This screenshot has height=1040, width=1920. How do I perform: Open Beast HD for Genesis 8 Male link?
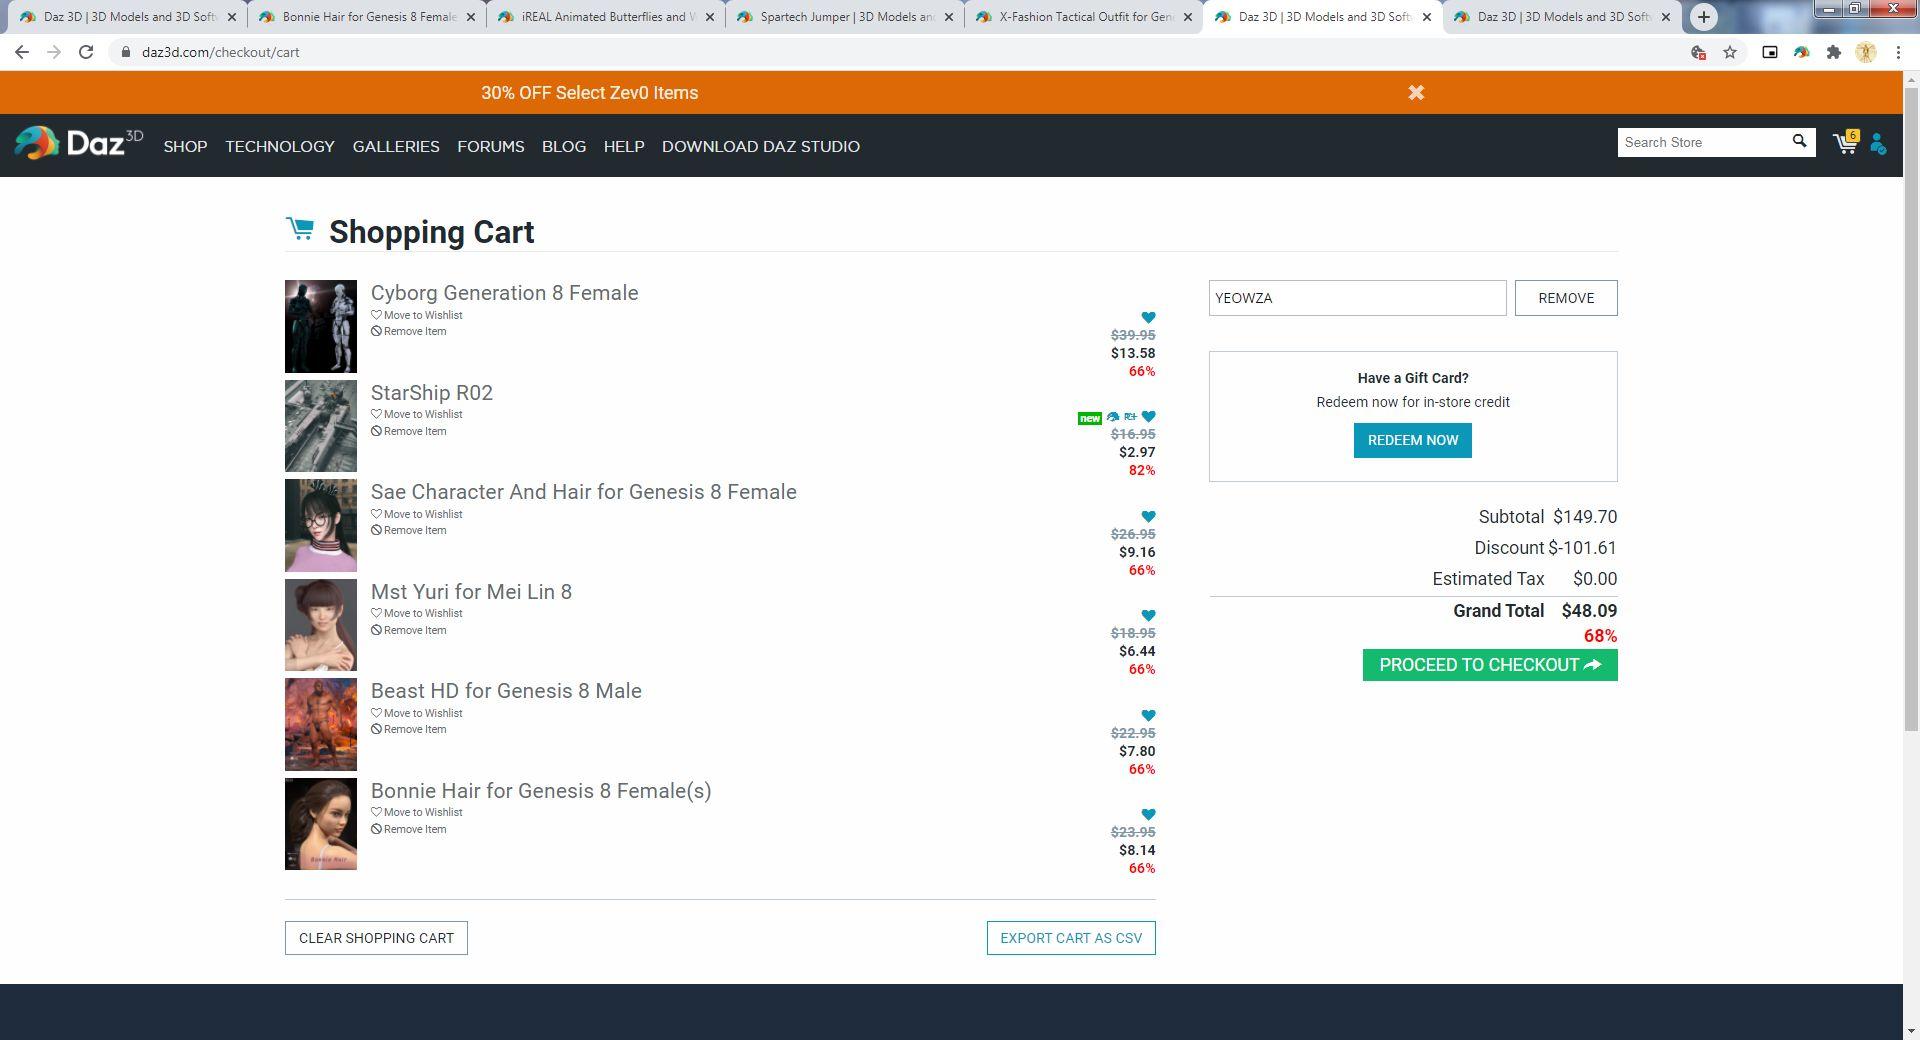click(x=506, y=691)
